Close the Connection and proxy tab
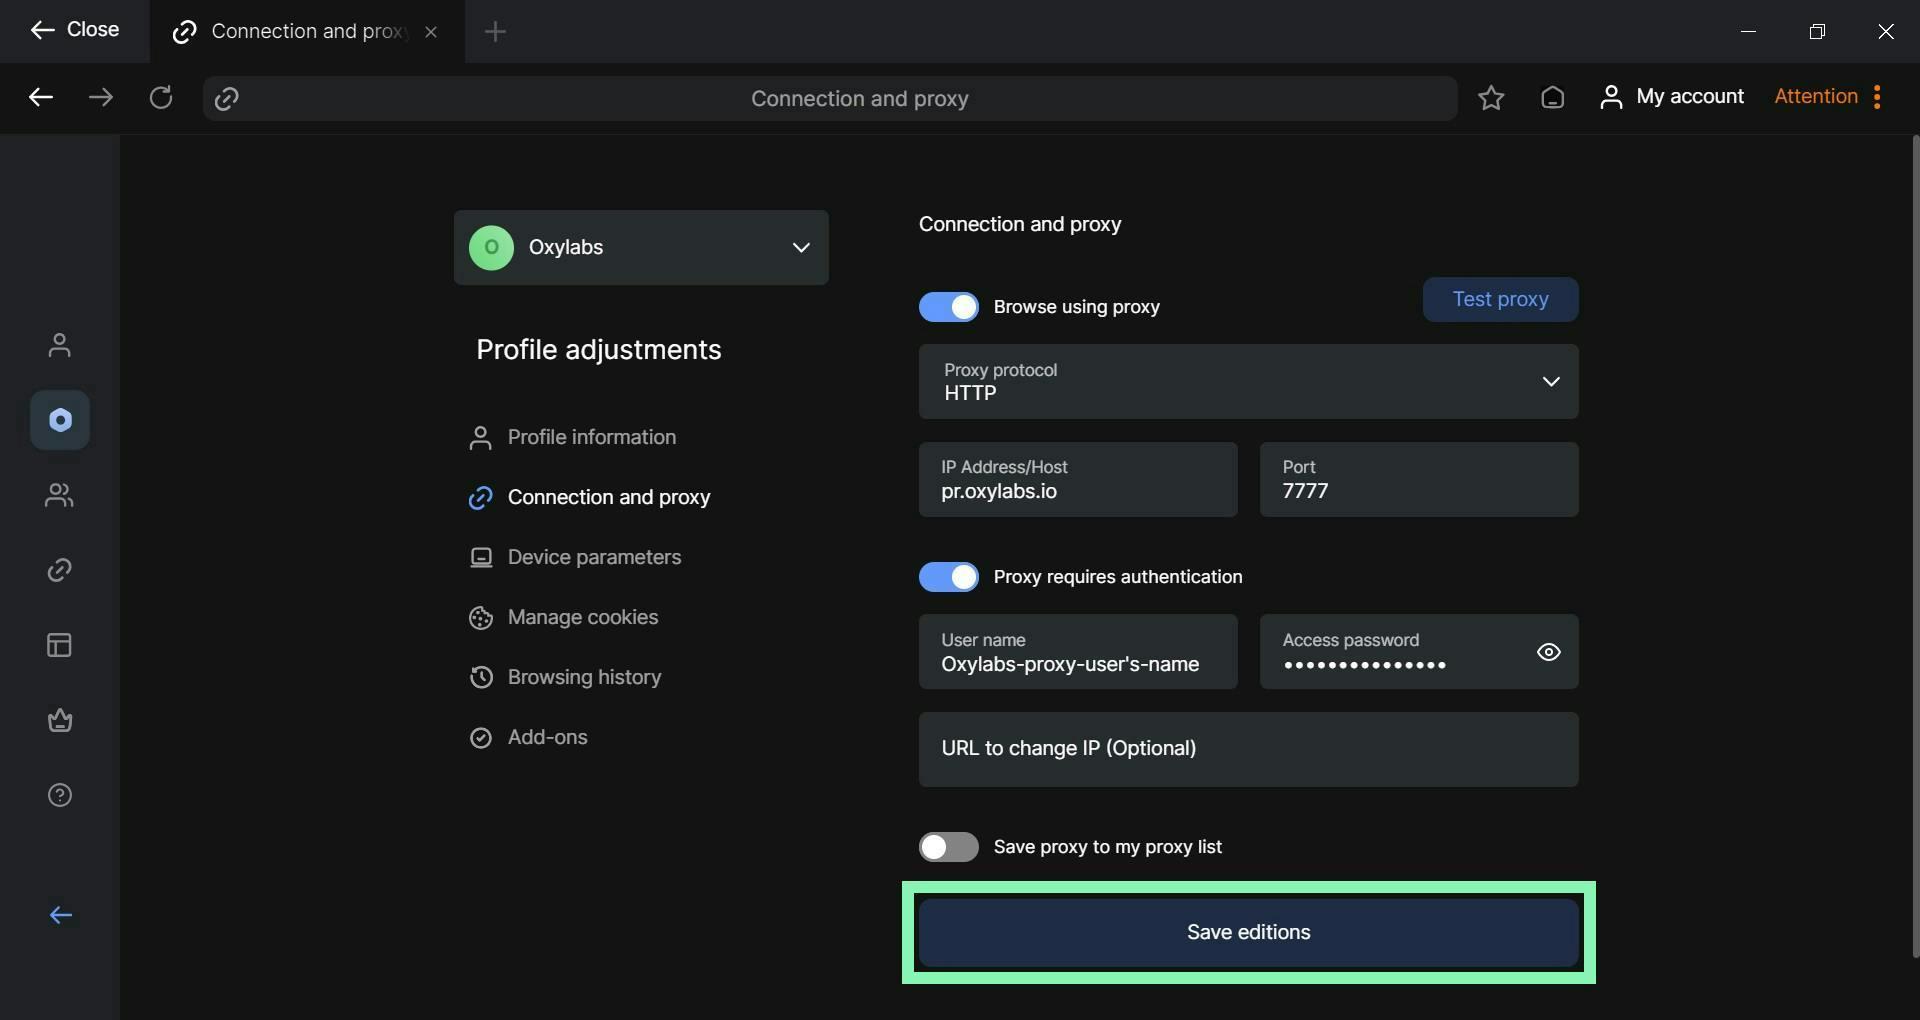Screen dimensions: 1920x1020 (x=431, y=32)
